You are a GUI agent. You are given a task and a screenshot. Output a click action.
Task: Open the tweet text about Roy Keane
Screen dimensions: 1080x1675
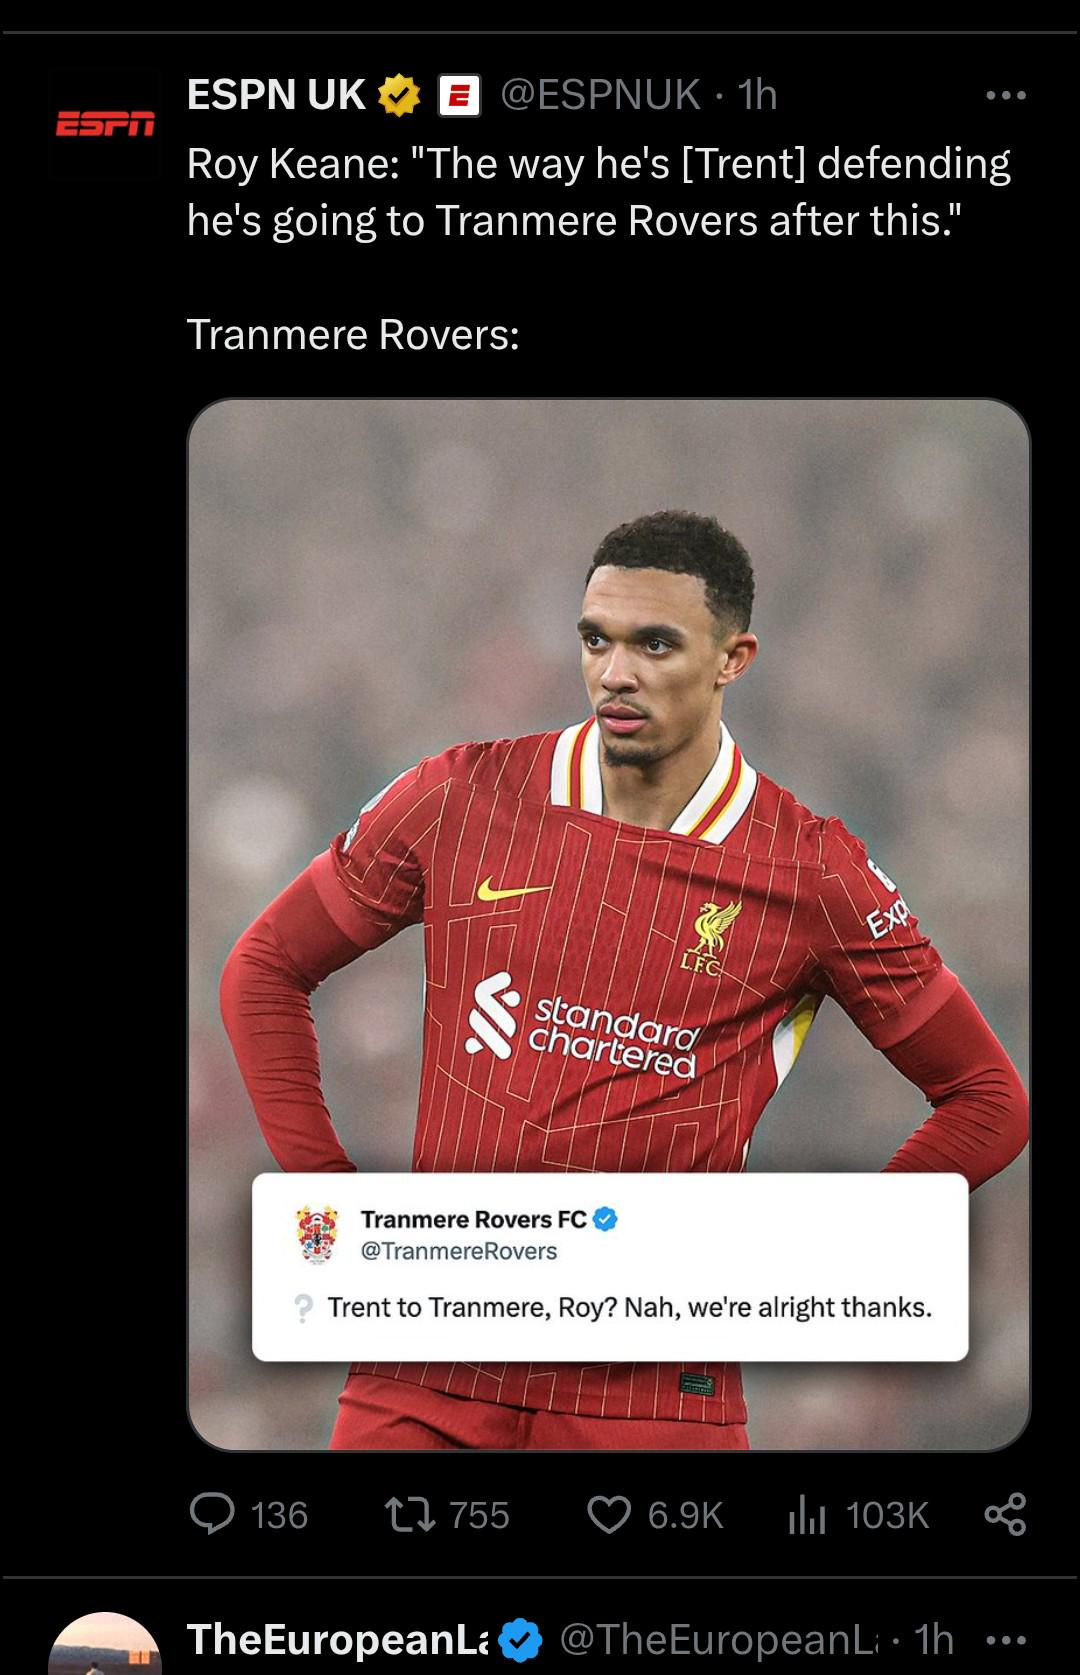(598, 192)
